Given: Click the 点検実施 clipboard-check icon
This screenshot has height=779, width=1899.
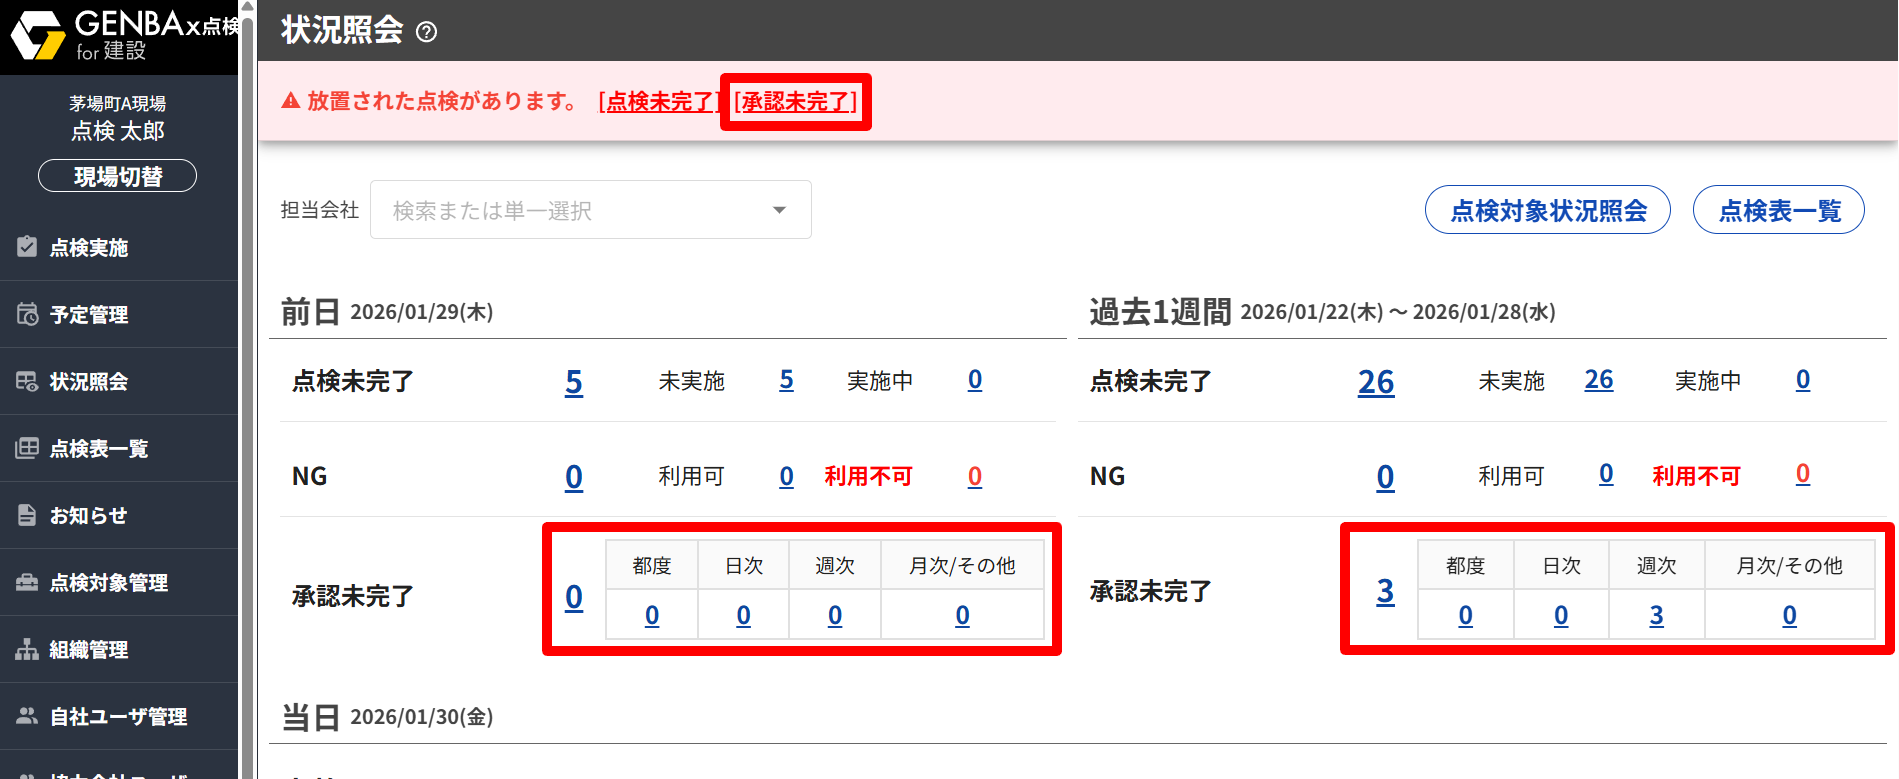Looking at the screenshot, I should (x=27, y=246).
